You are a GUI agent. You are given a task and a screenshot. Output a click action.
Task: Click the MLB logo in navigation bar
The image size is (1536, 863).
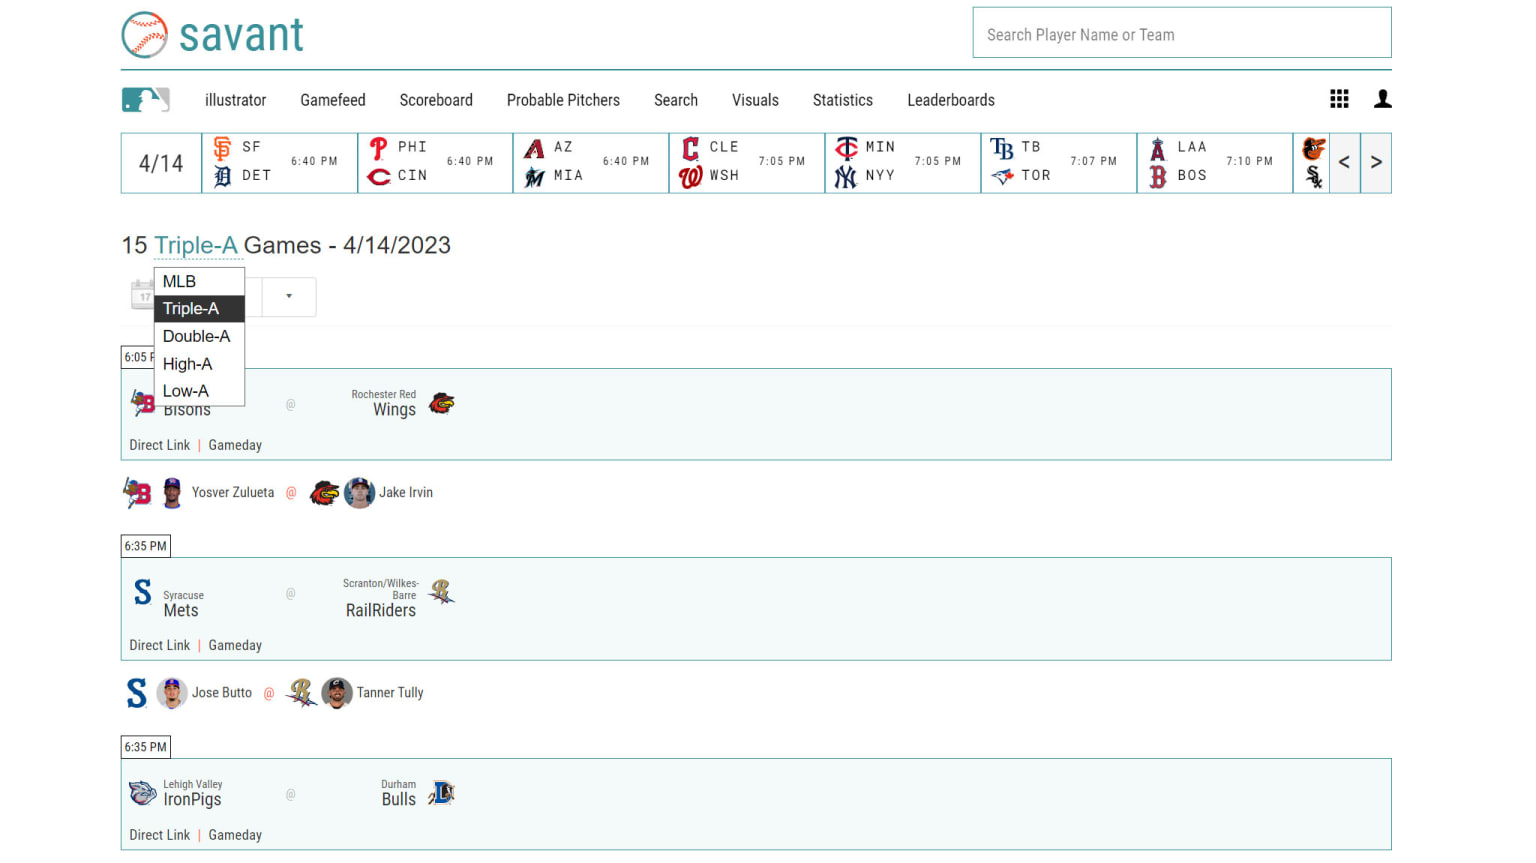coord(145,100)
